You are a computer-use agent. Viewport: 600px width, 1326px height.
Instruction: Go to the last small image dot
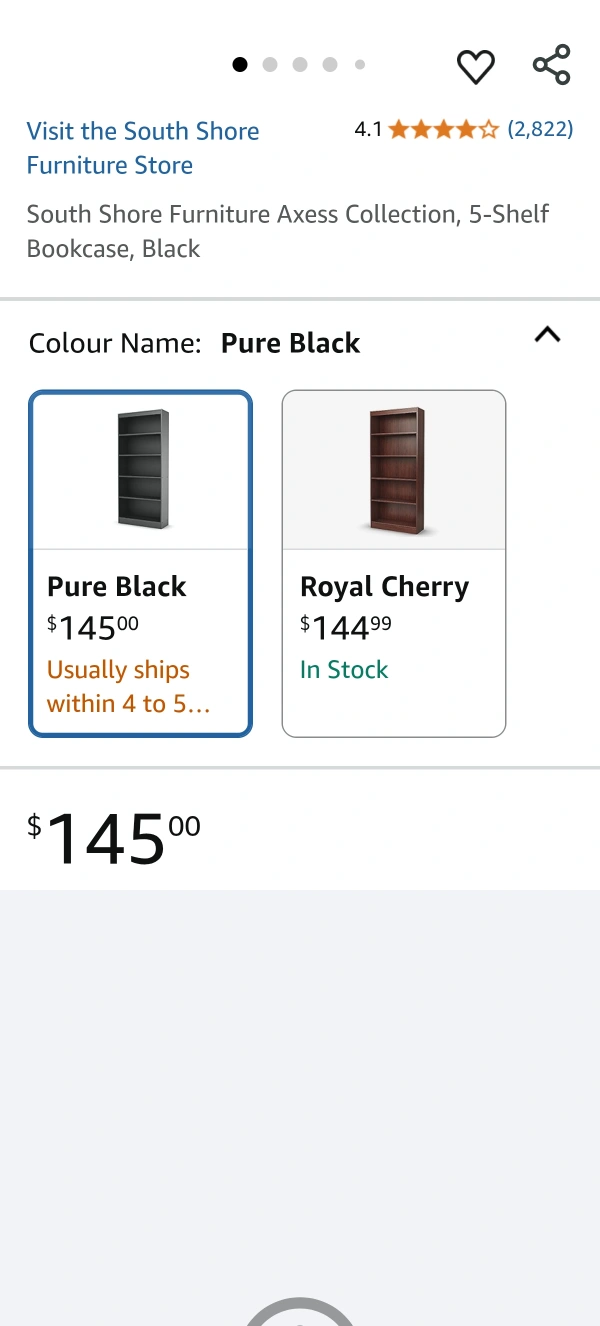360,65
